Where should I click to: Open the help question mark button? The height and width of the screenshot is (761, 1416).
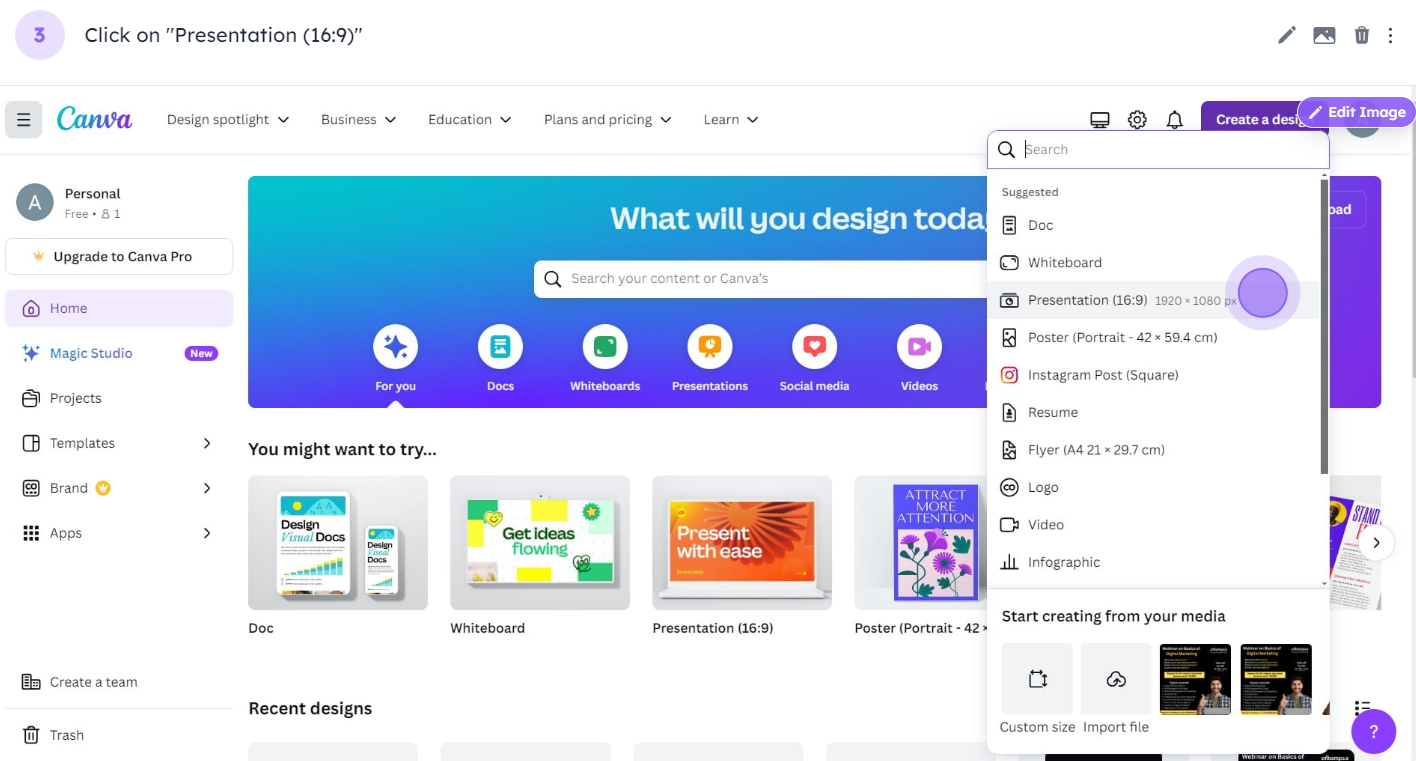1374,731
